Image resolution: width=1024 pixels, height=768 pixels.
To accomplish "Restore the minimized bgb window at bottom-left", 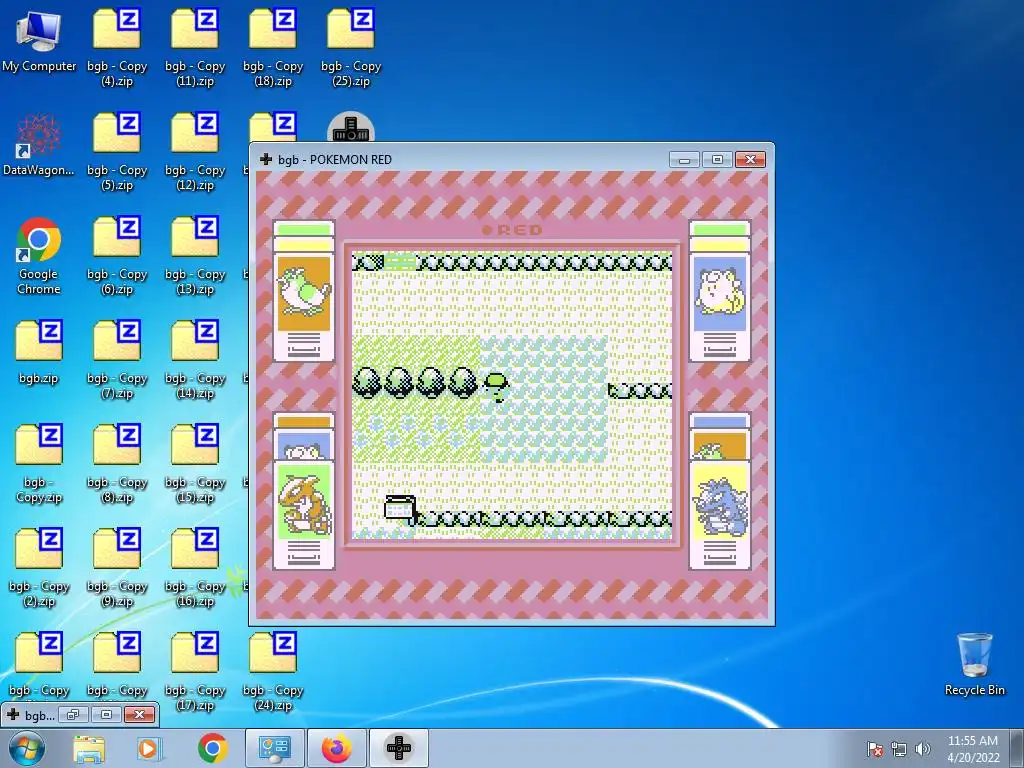I will 72,715.
